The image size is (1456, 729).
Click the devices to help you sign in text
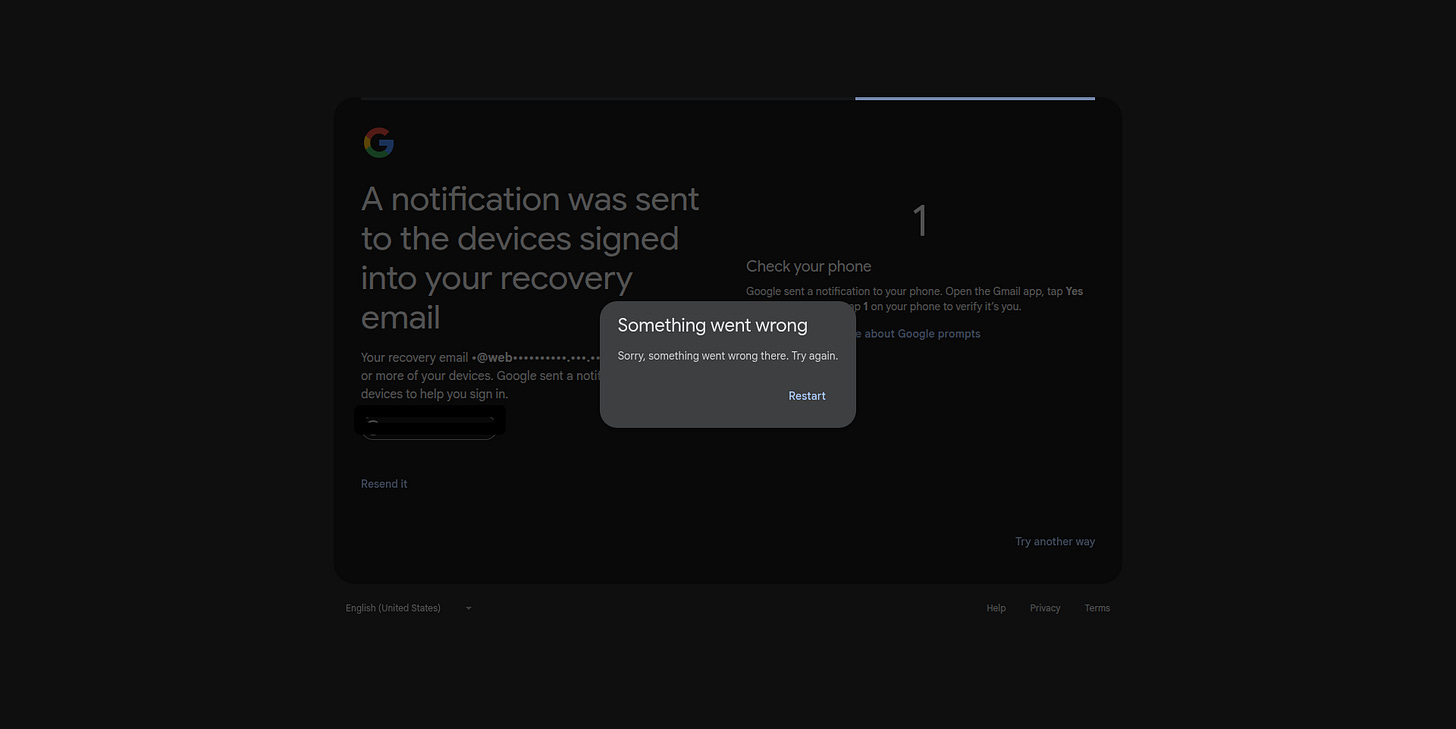pyautogui.click(x=434, y=394)
